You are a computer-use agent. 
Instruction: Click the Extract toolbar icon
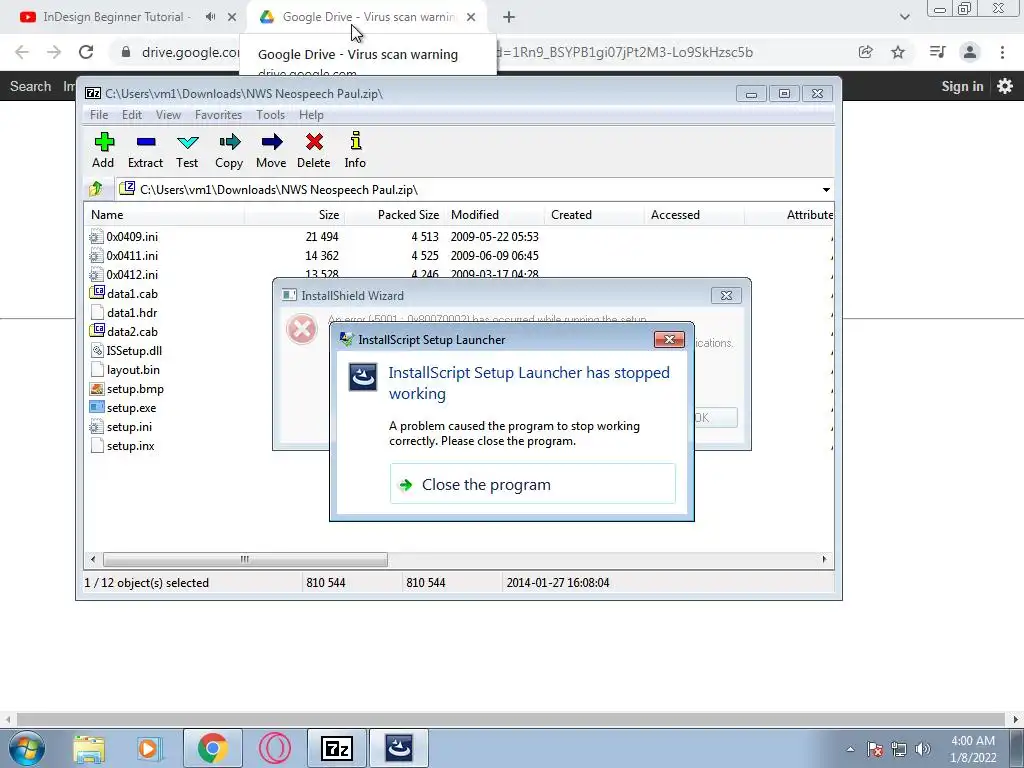coord(145,150)
